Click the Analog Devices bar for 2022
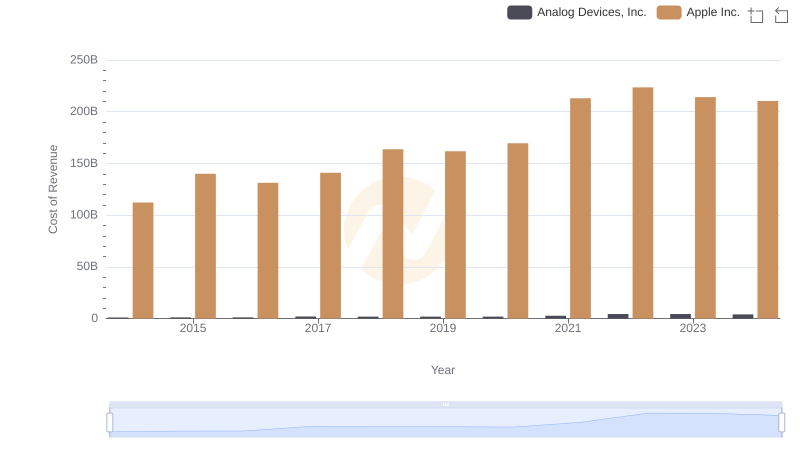This screenshot has width=800, height=461. pyautogui.click(x=618, y=316)
